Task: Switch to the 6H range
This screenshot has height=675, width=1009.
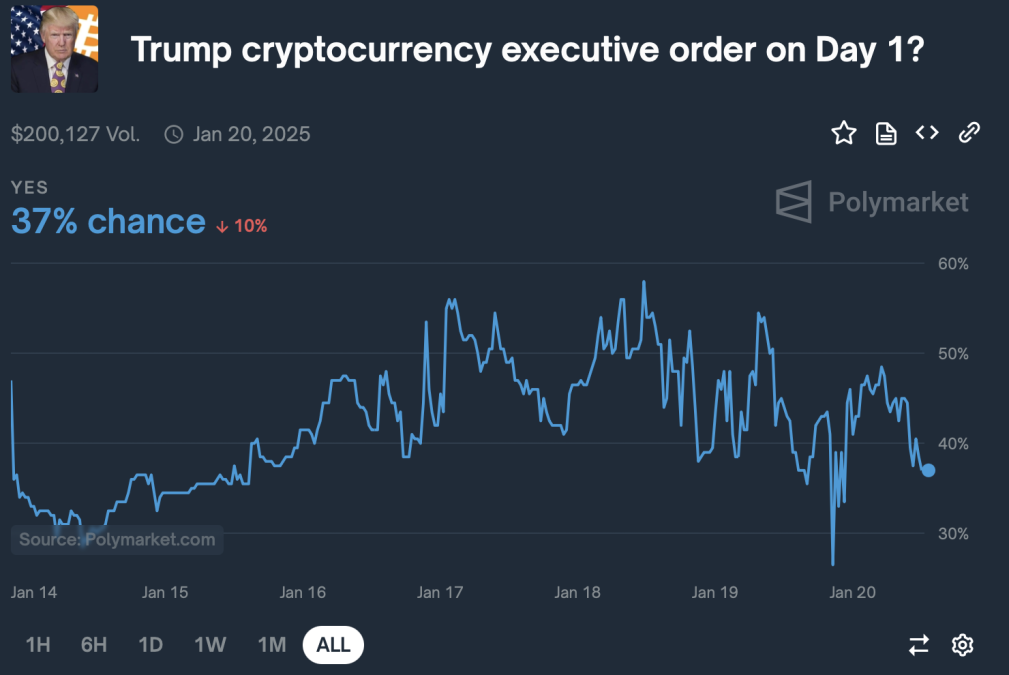Action: point(94,645)
